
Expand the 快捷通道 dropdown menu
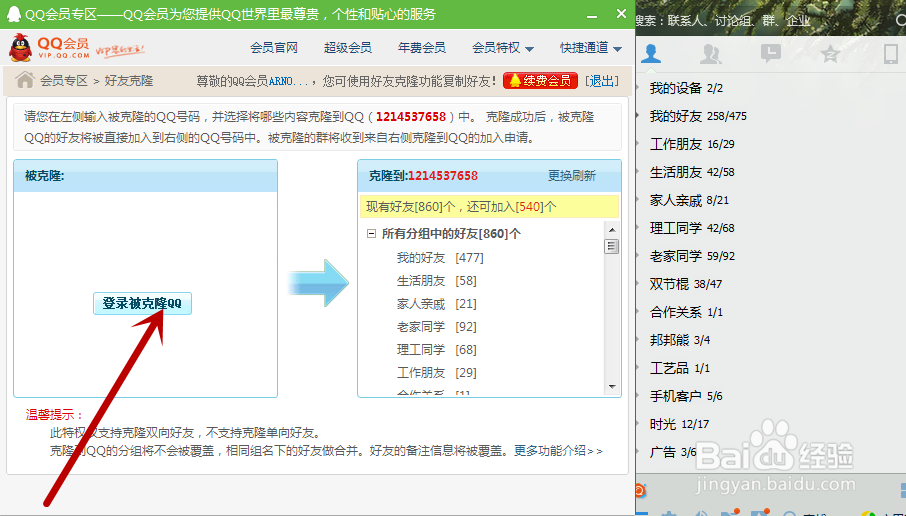[x=591, y=48]
